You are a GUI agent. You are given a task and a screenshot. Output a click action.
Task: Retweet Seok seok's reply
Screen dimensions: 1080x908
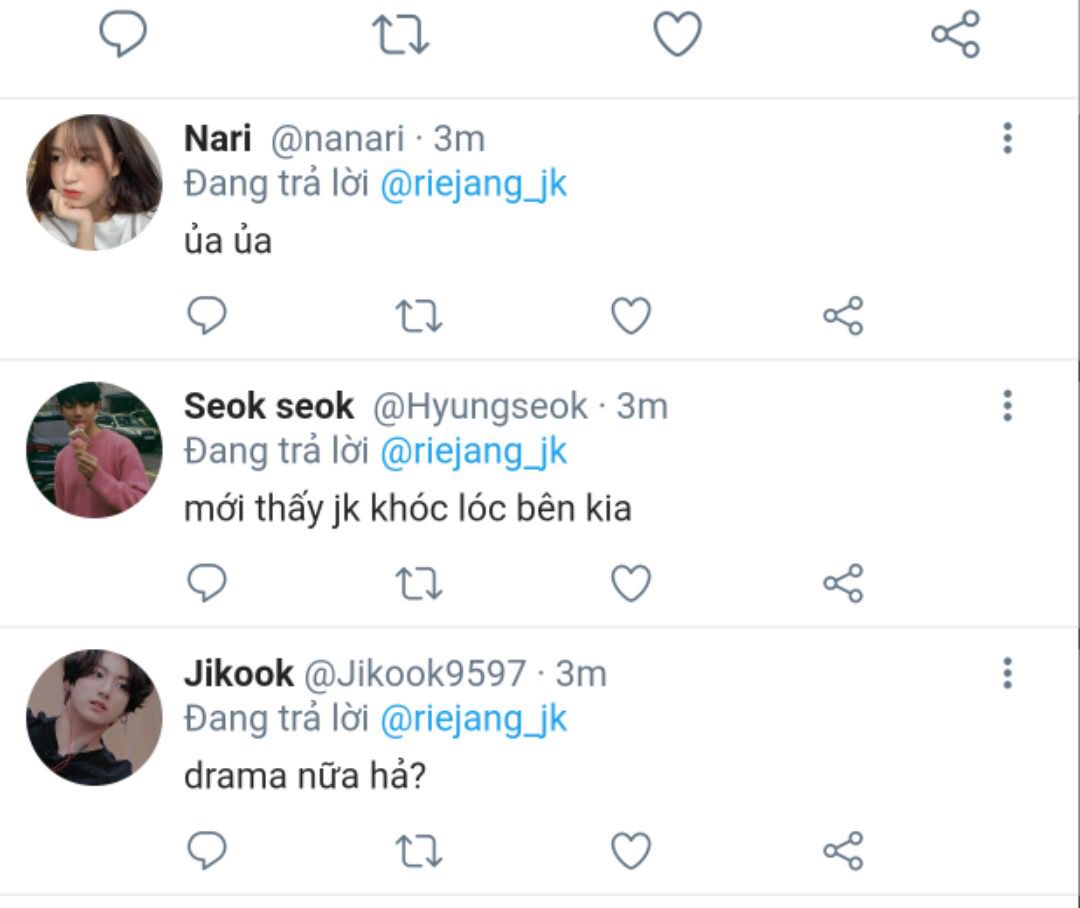coord(419,583)
